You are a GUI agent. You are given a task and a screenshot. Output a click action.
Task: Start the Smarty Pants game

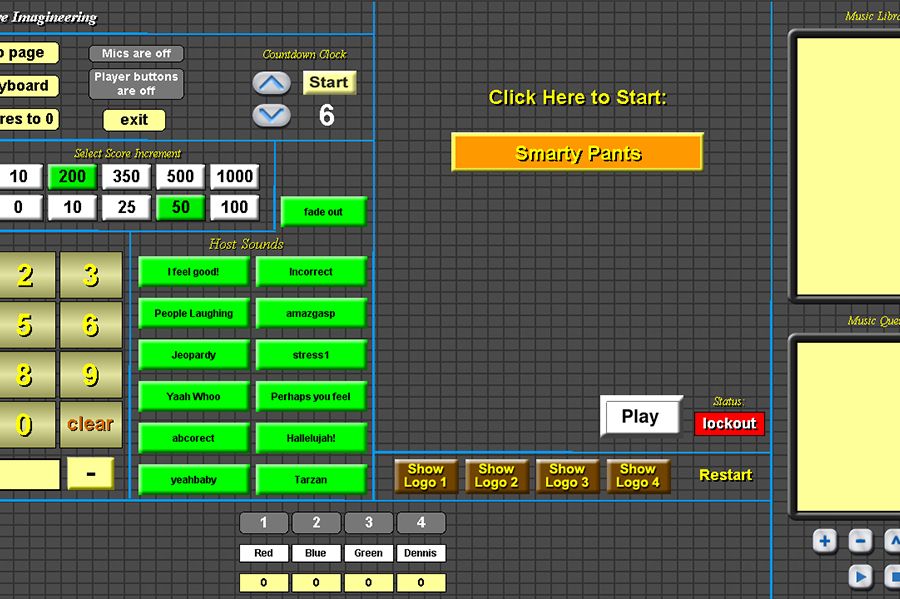pos(577,153)
